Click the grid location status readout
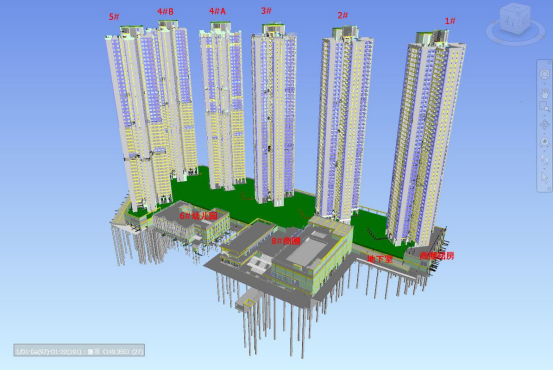This screenshot has height=370, width=553. 79,350
